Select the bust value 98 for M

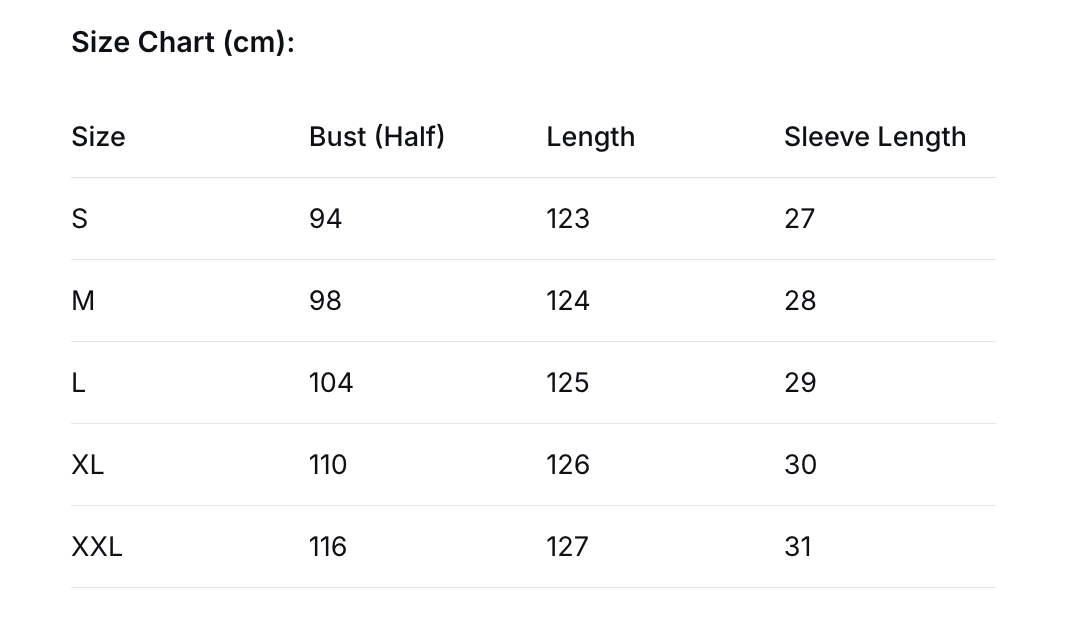[x=325, y=301]
